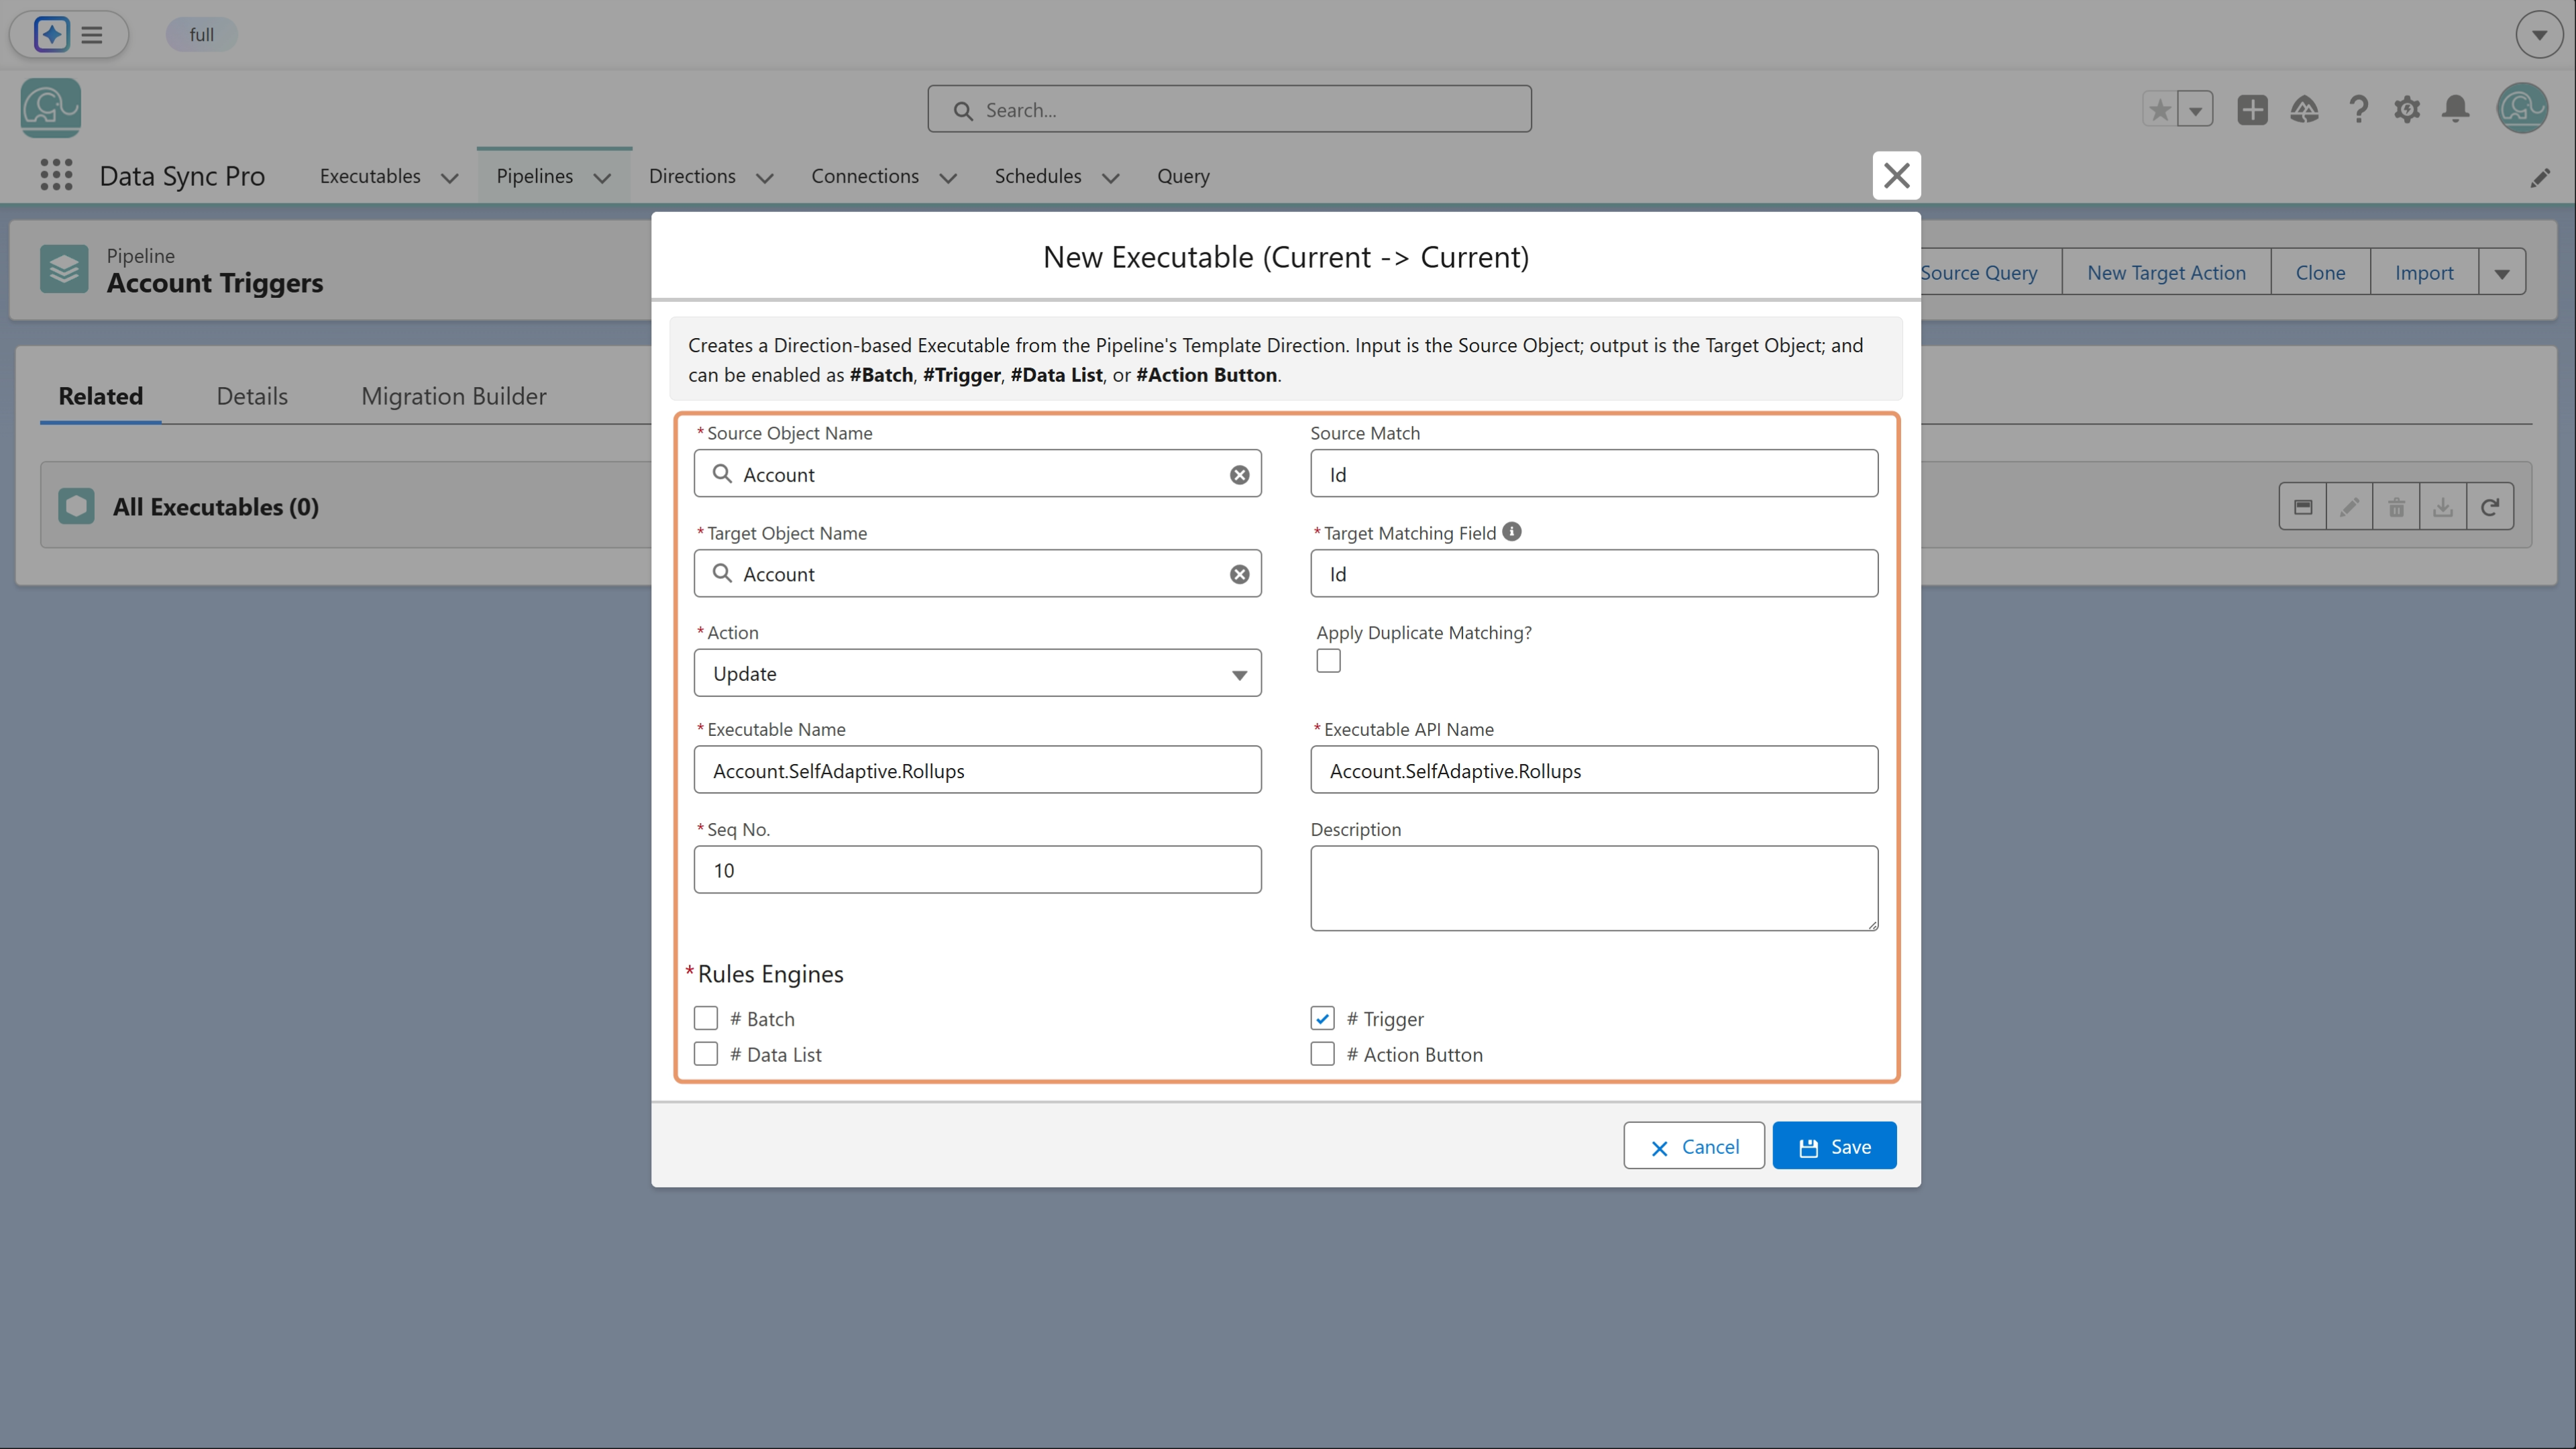Click the 'full' pill label

201,35
